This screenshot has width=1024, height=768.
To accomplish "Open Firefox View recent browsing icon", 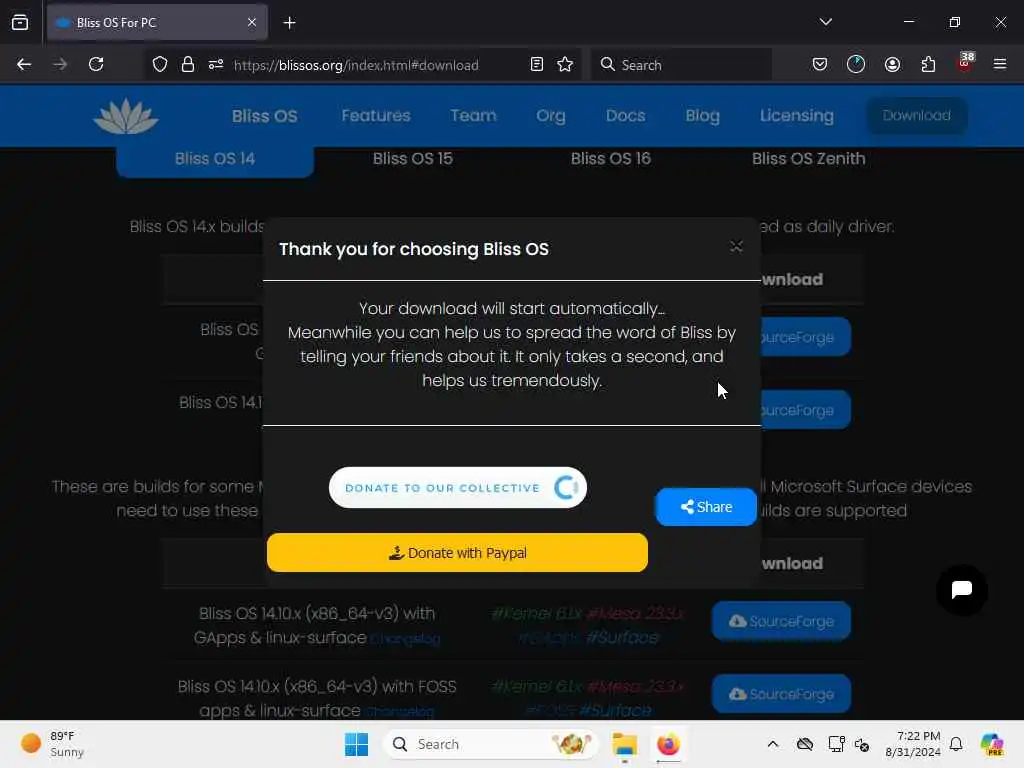I will pyautogui.click(x=20, y=23).
